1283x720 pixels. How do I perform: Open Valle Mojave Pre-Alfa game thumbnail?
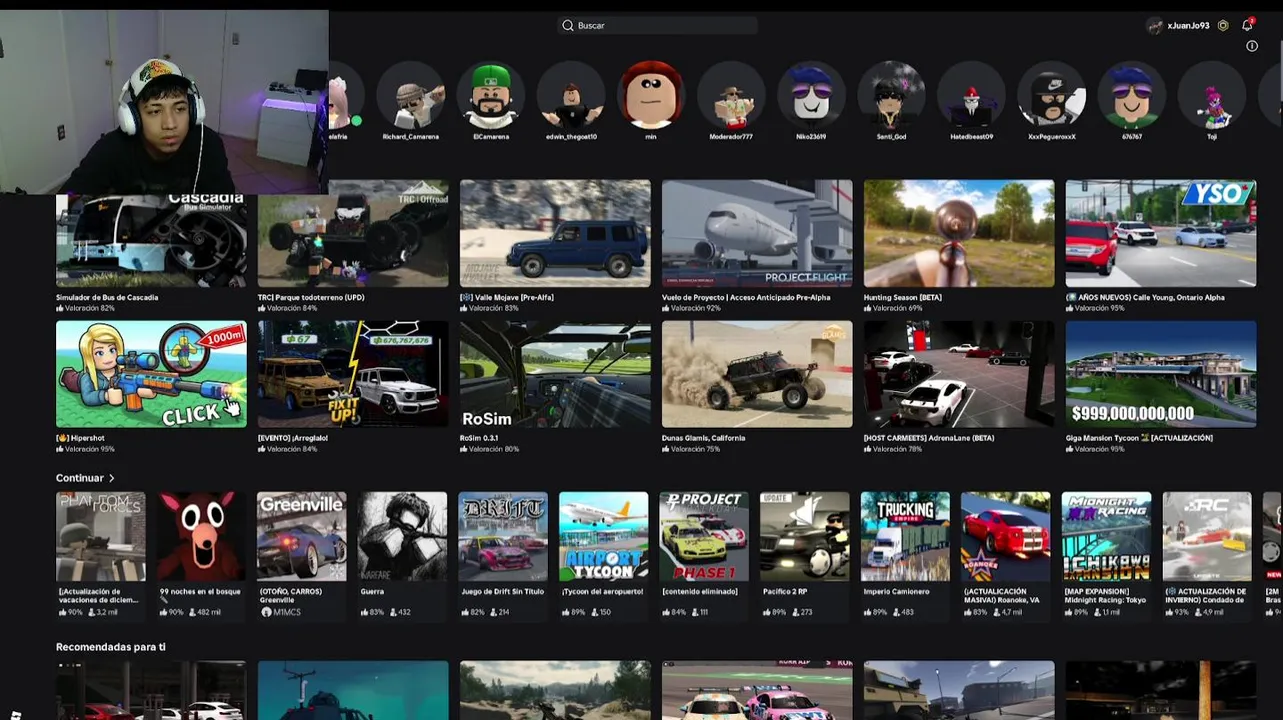555,233
